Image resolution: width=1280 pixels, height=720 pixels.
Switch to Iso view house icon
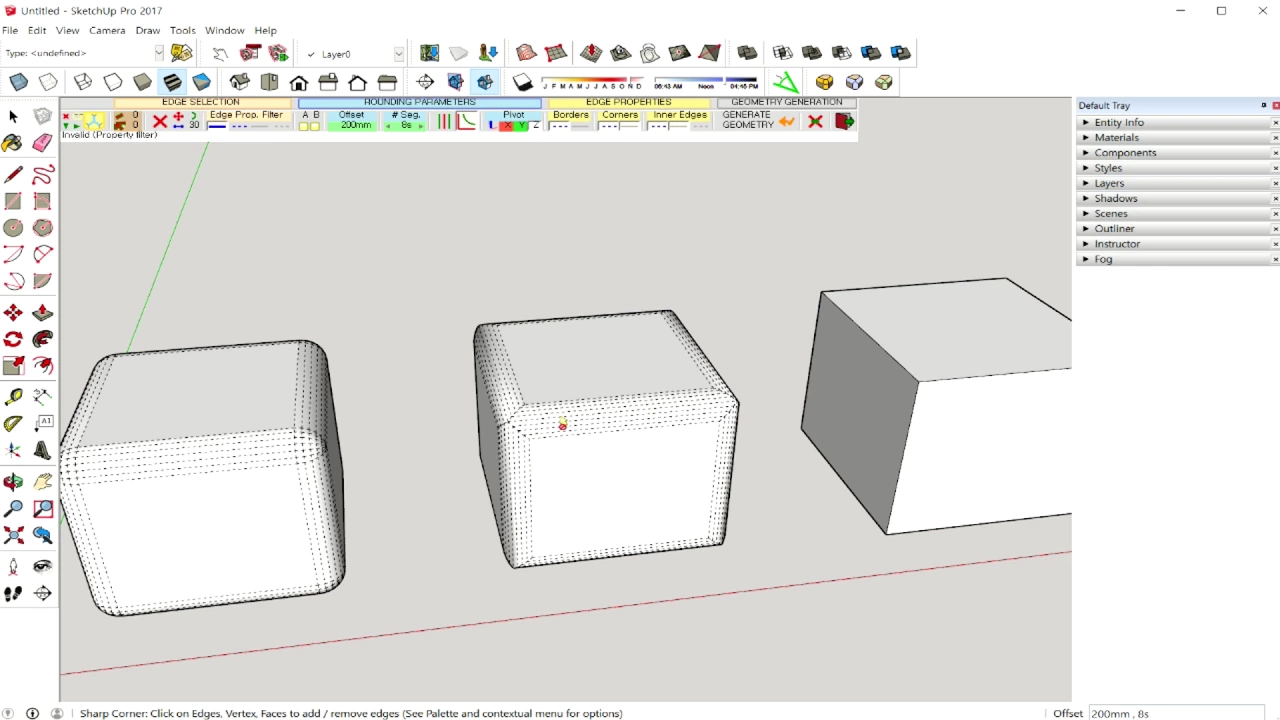click(x=240, y=82)
